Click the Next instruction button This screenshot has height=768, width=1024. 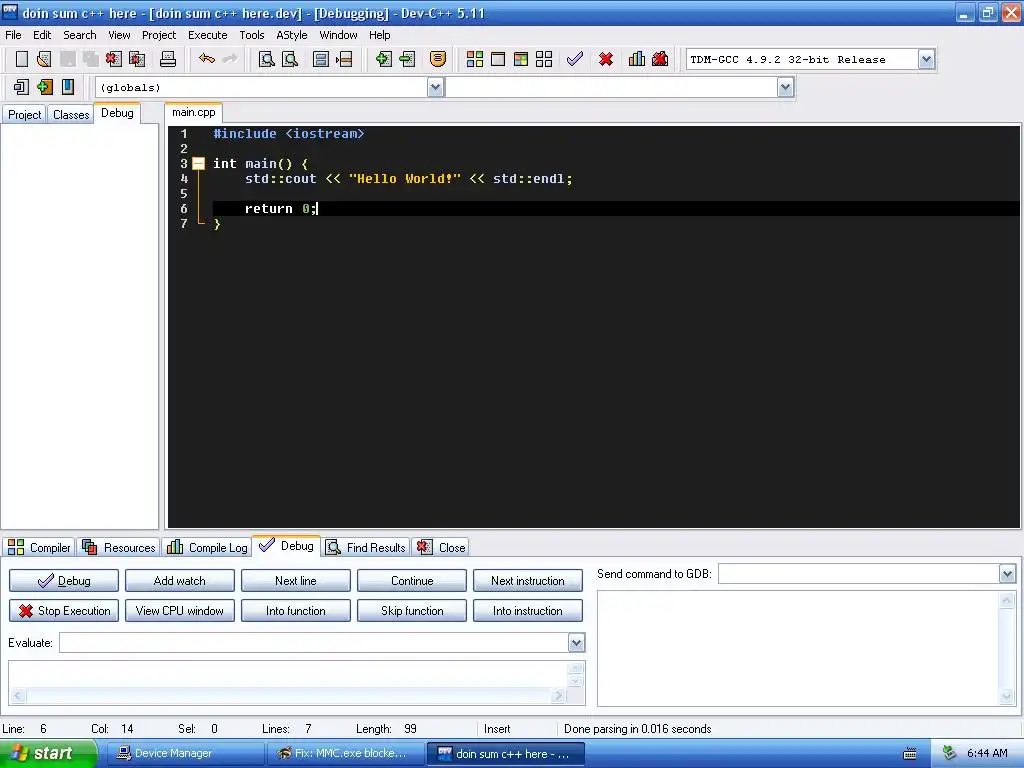click(528, 581)
